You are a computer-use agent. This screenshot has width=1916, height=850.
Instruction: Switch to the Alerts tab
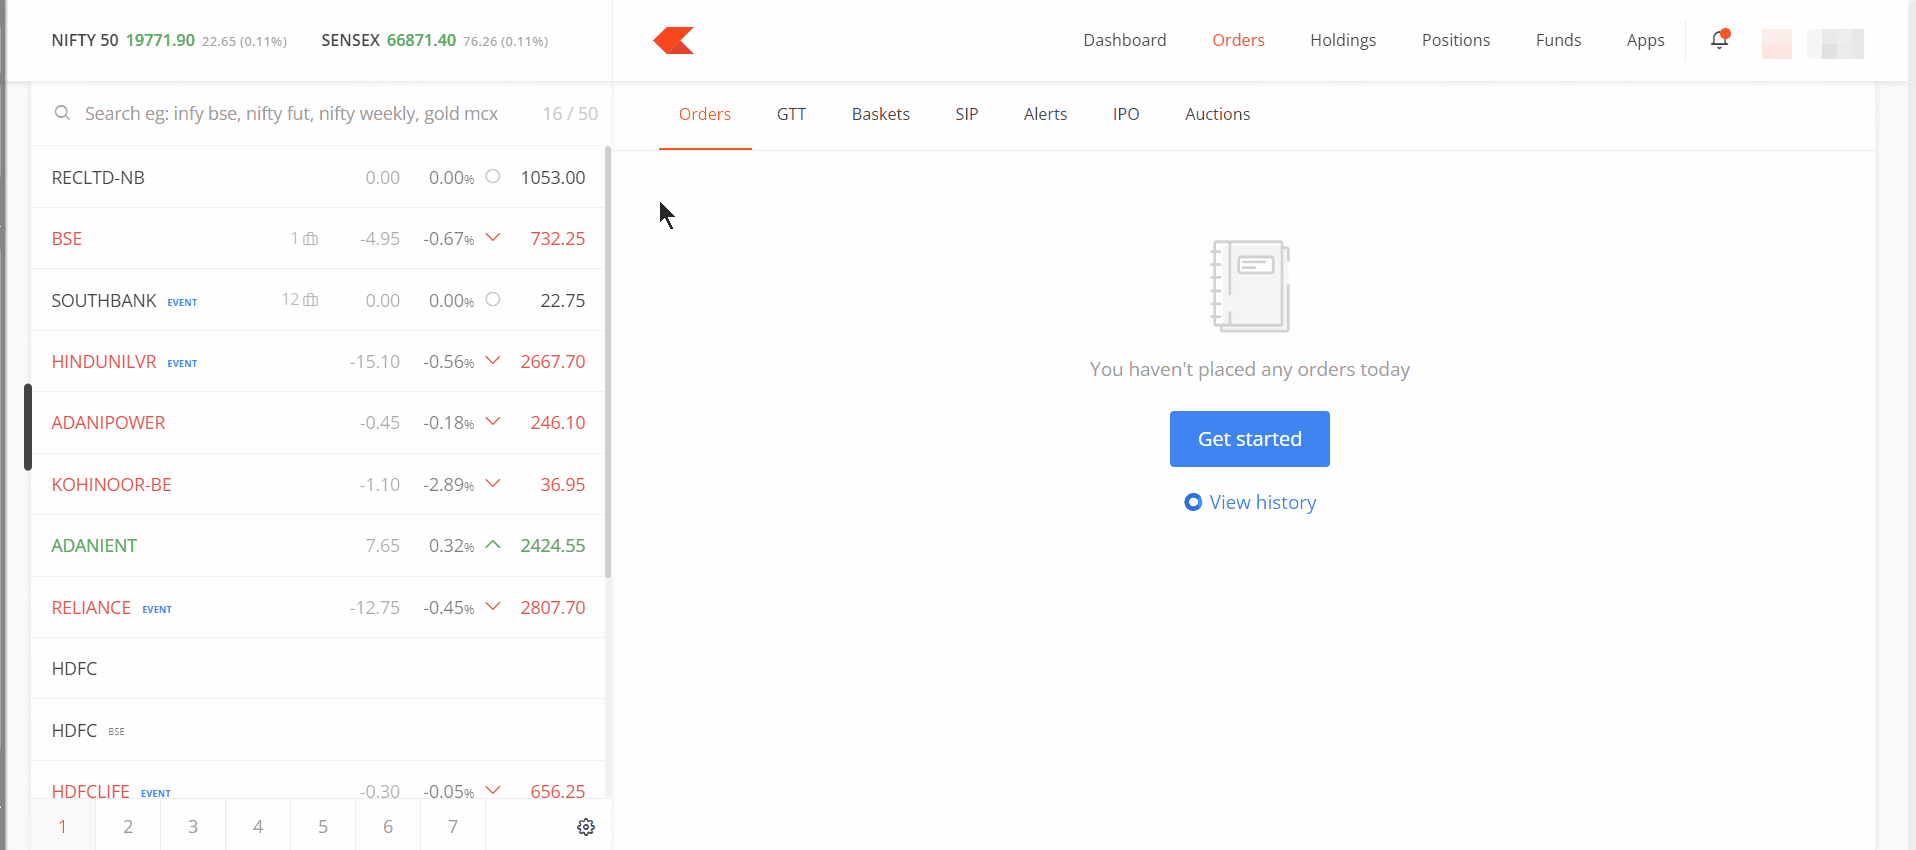coord(1045,114)
